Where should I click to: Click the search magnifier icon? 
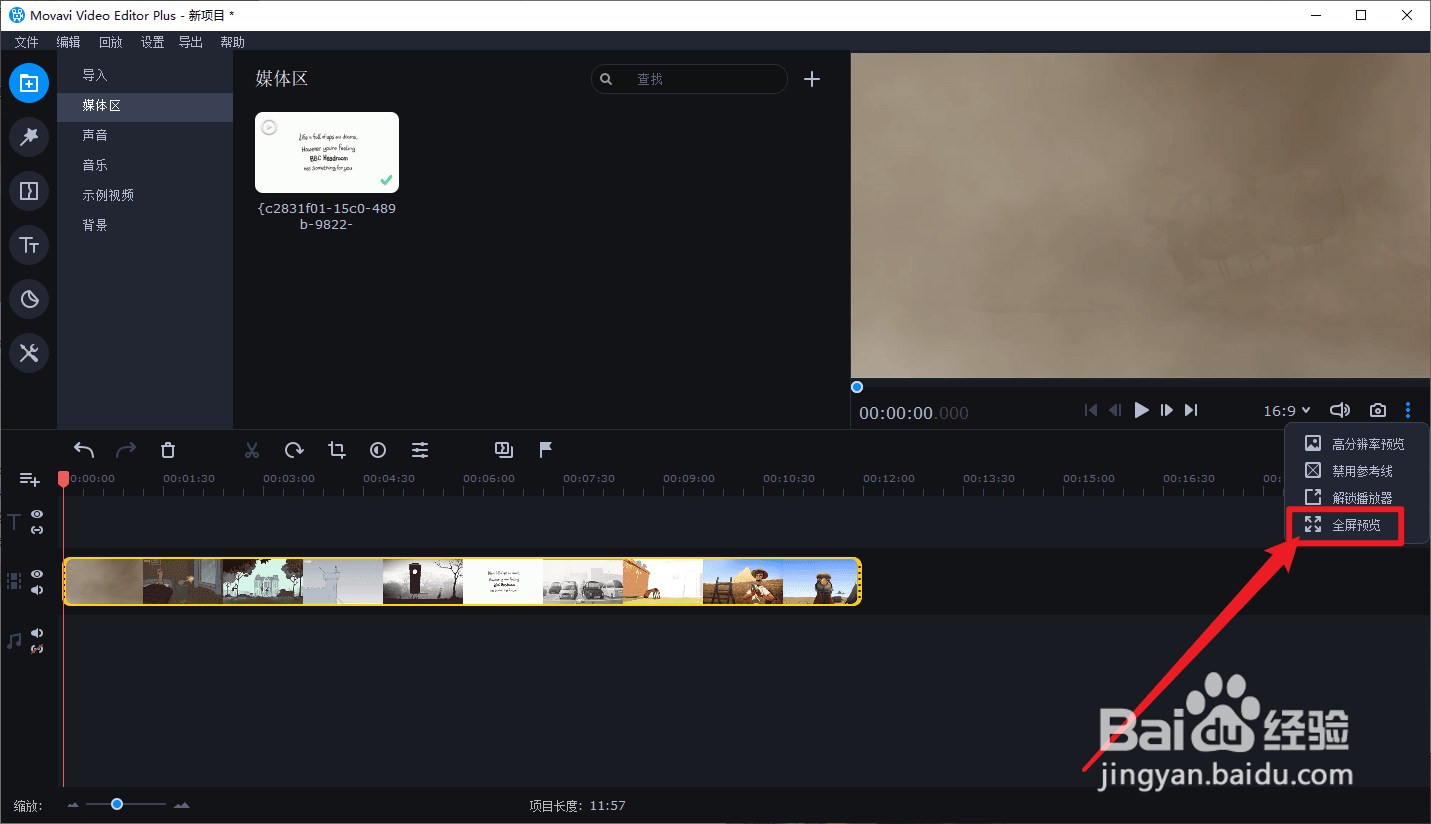(x=606, y=79)
